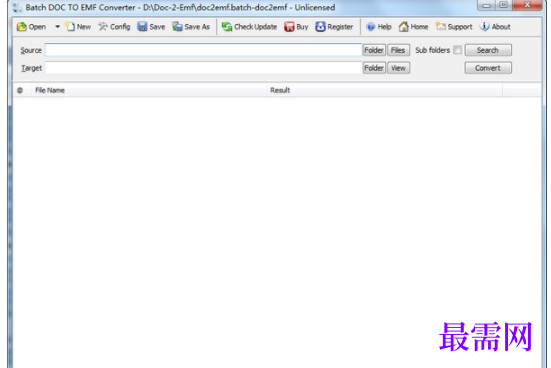This screenshot has height=368, width=551.
Task: Focus the Target path field
Action: [x=203, y=68]
